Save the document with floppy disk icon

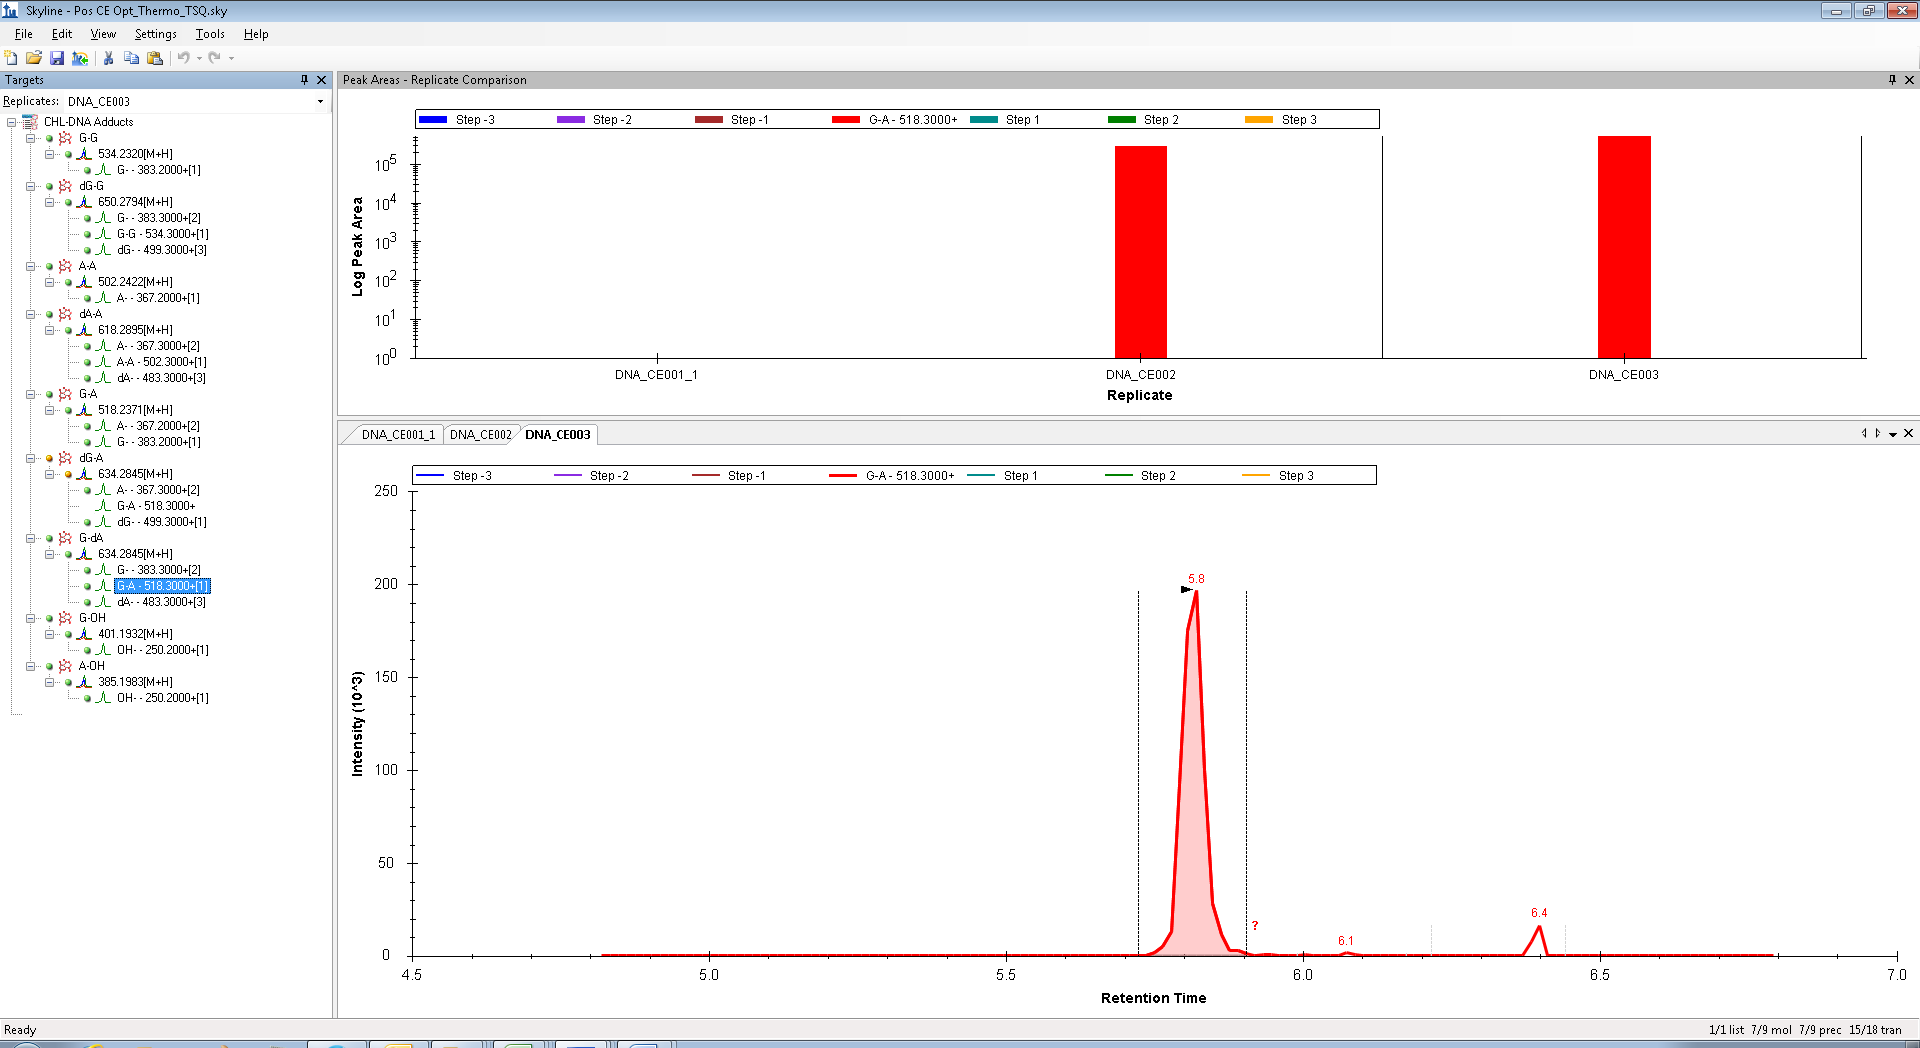[x=57, y=58]
